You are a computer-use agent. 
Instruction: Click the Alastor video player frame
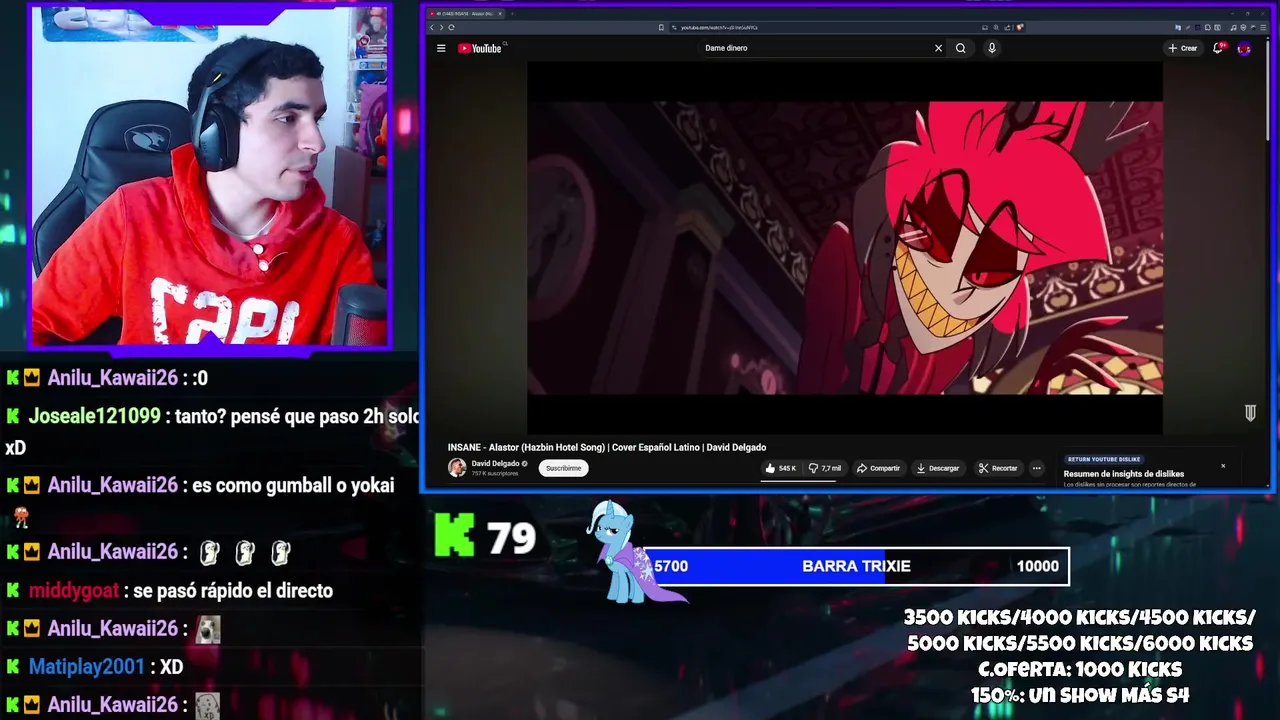pos(845,248)
